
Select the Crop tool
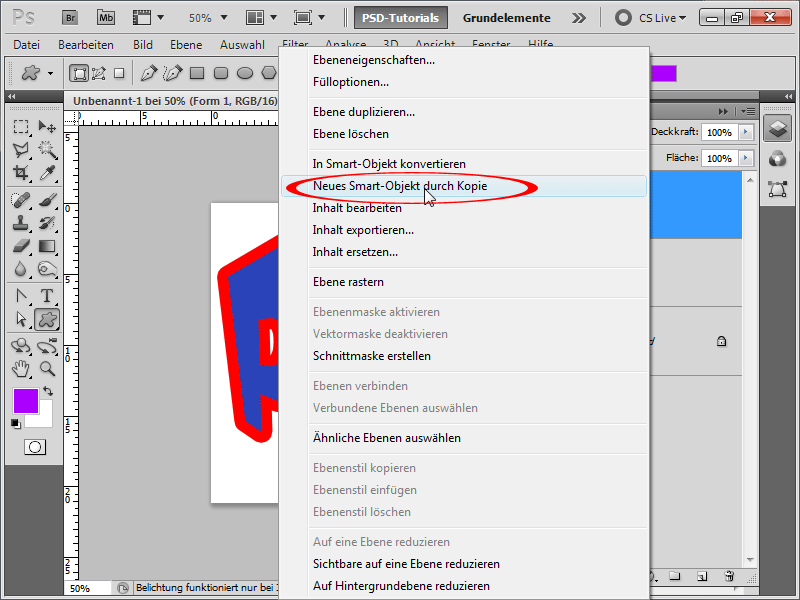21,172
